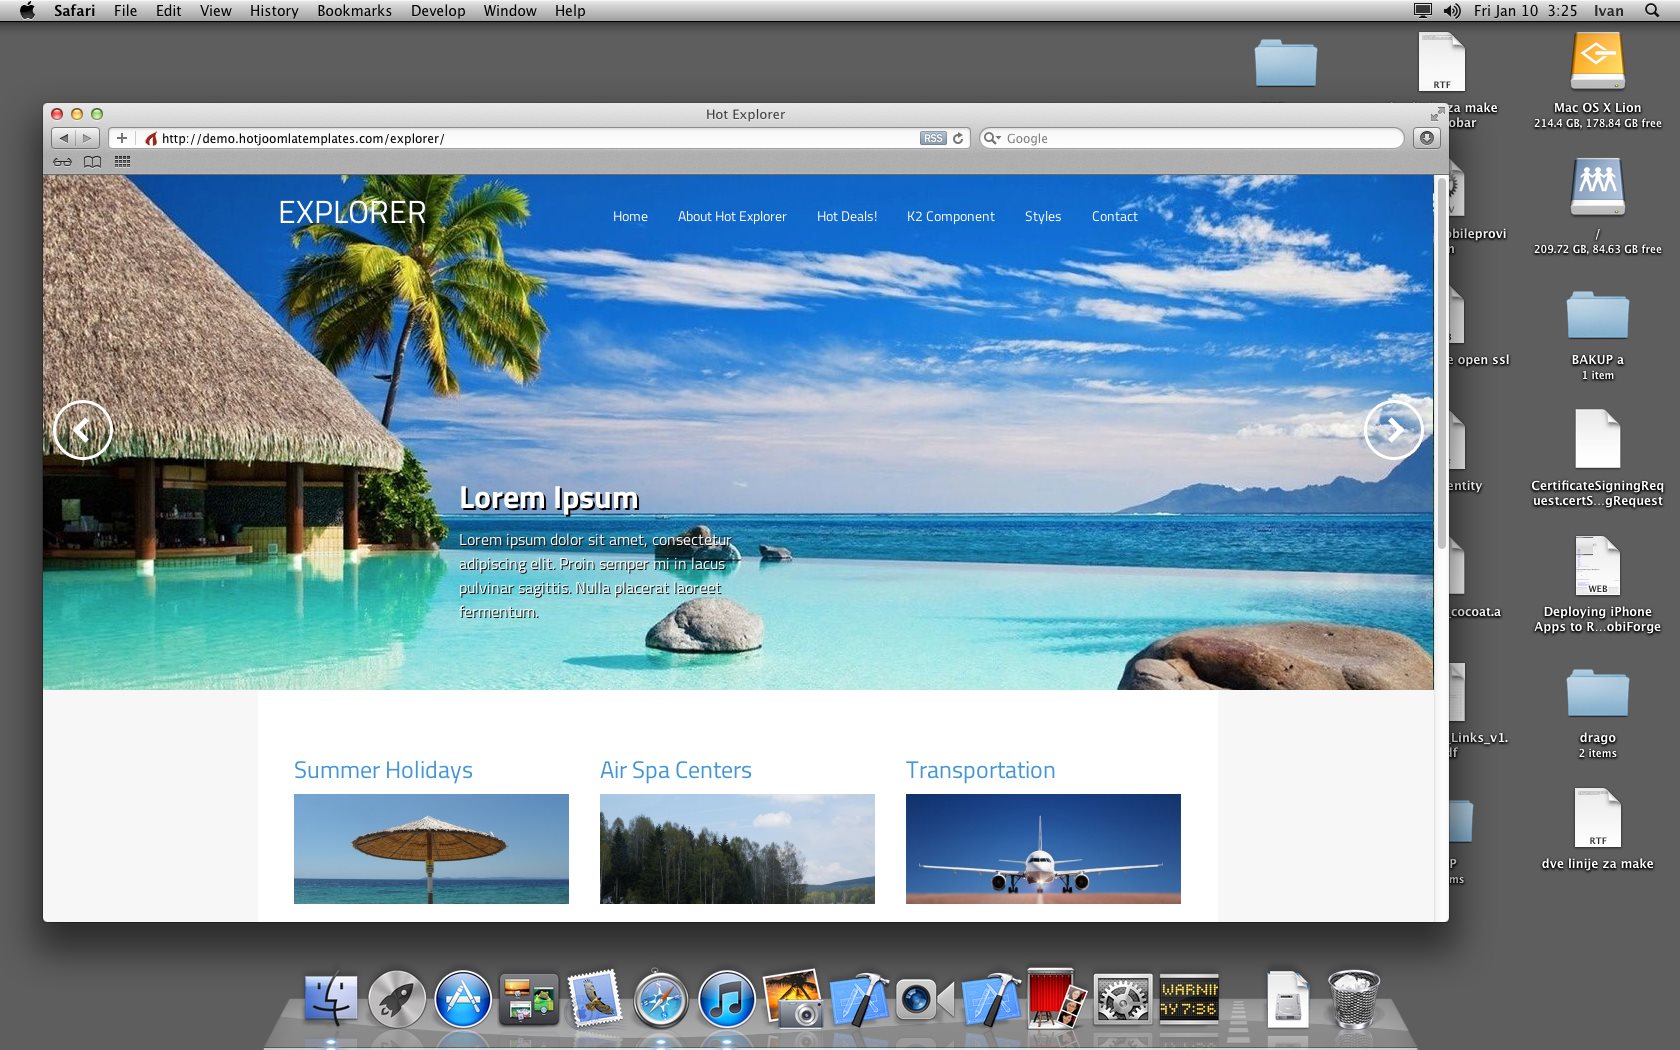Open the Air Spa Centers heading link
This screenshot has height=1050, width=1680.
pyautogui.click(x=675, y=770)
